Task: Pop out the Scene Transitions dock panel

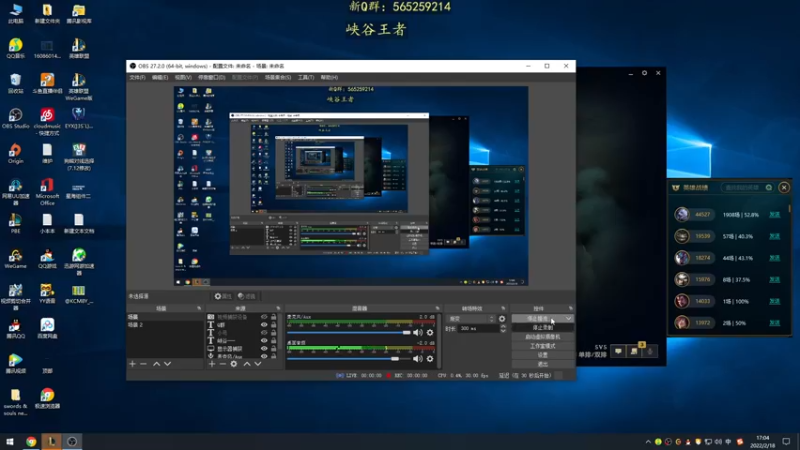Action: pos(503,308)
